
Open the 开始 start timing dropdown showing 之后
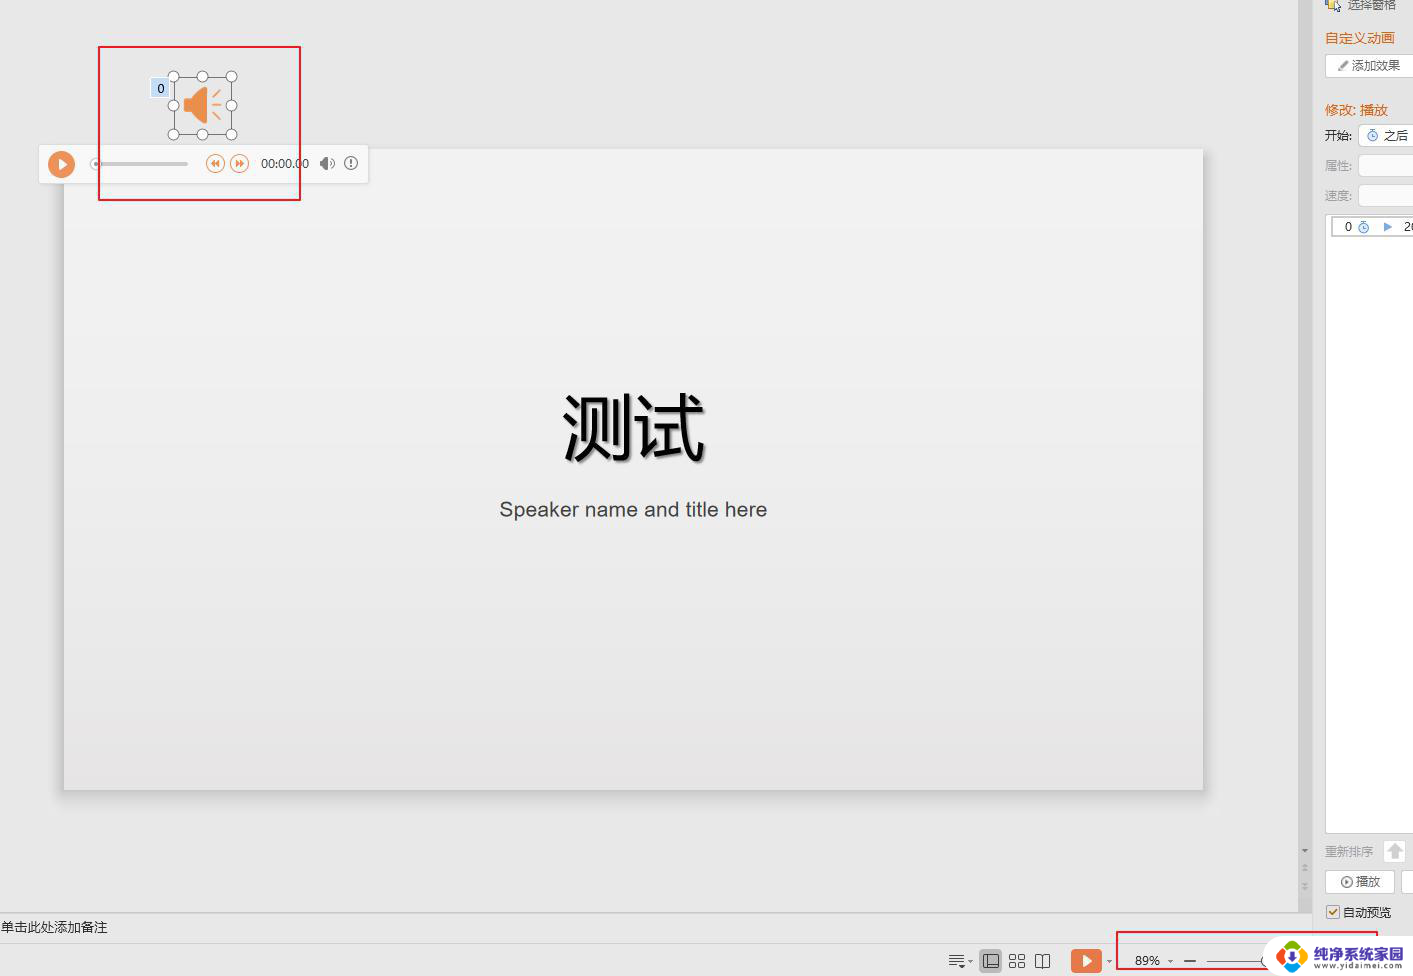(x=1386, y=135)
